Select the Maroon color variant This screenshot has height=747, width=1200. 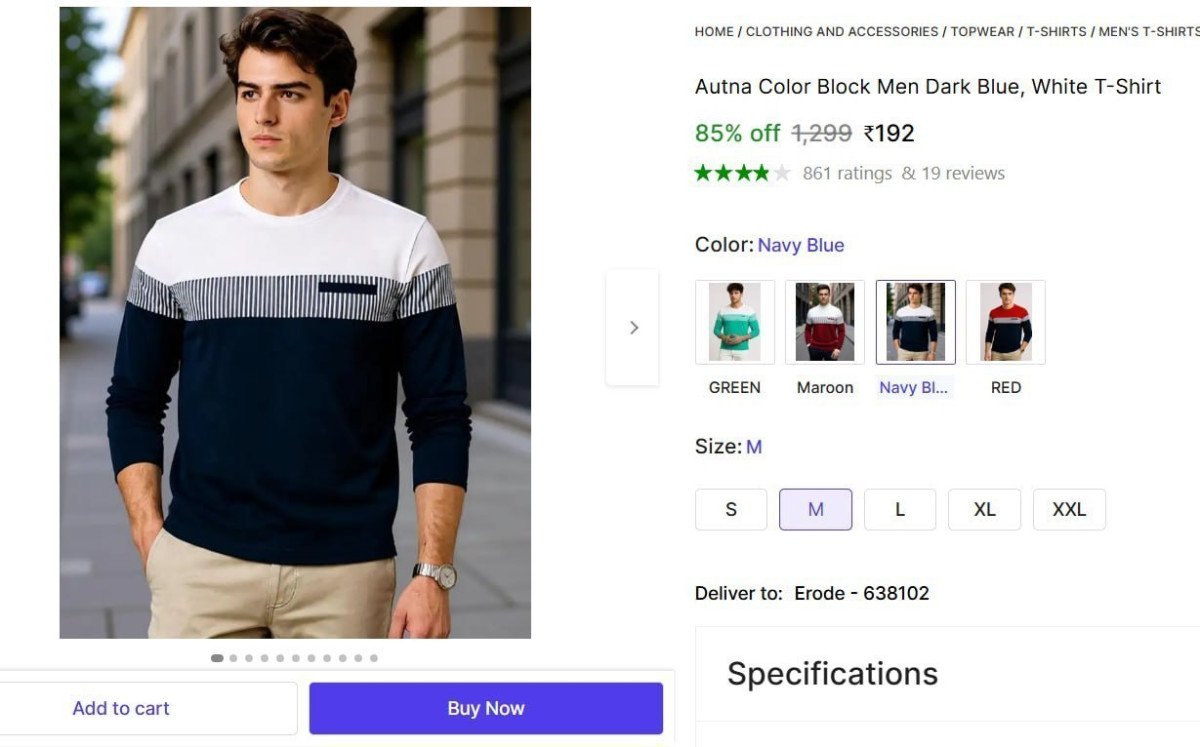825,321
